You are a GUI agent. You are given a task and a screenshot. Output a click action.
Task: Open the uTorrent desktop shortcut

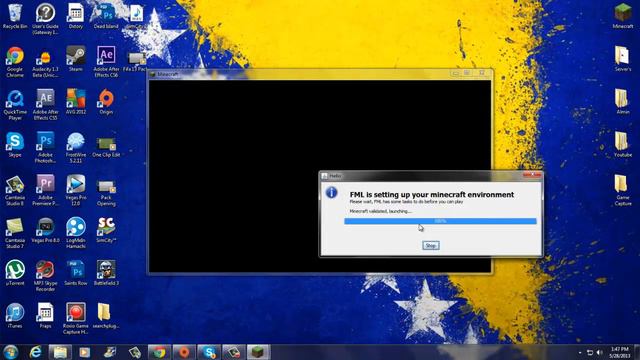(x=15, y=273)
